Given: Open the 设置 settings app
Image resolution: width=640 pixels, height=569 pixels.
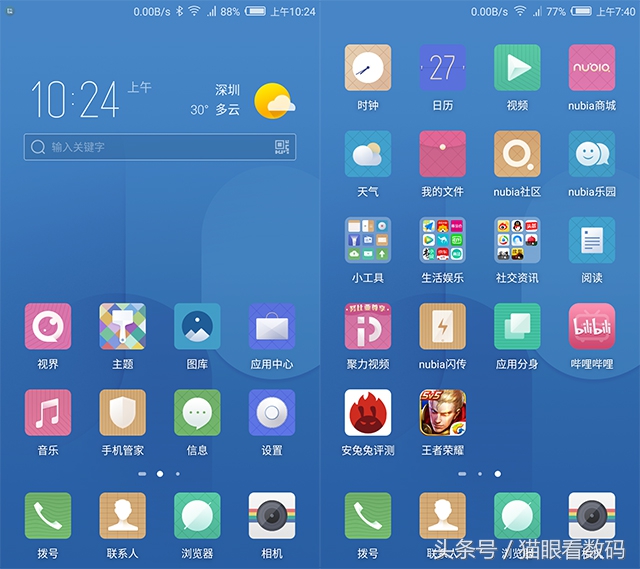Looking at the screenshot, I should pos(272,413).
